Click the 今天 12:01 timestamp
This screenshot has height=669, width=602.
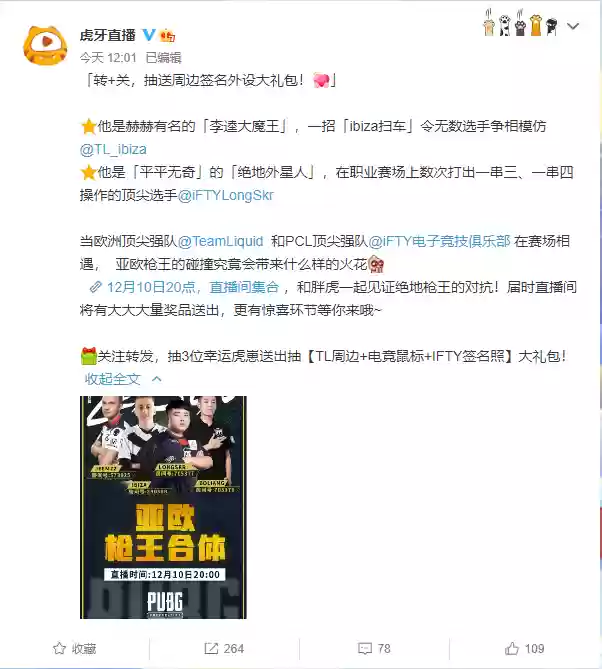pyautogui.click(x=108, y=58)
